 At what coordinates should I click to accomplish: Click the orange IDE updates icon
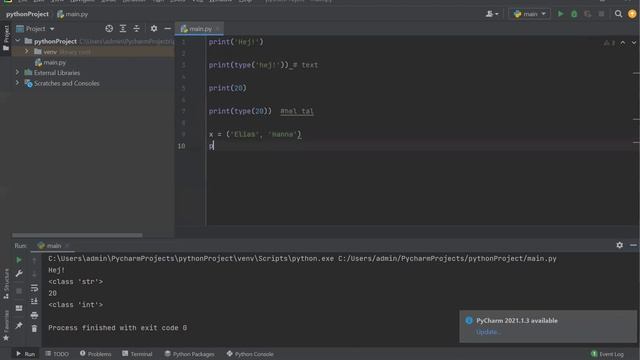tap(632, 14)
